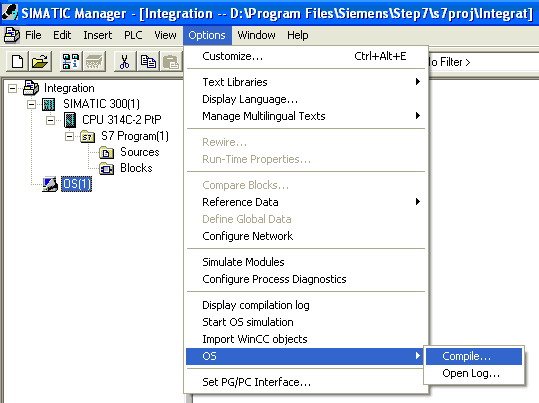Viewport: 539px width, 403px height.
Task: Open the Text Libraries submenu
Action: (306, 82)
